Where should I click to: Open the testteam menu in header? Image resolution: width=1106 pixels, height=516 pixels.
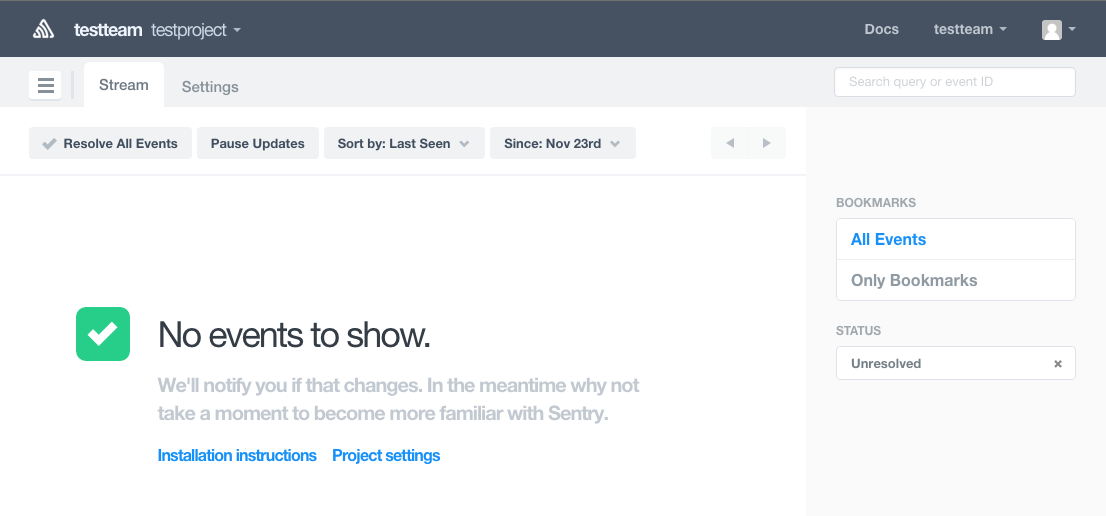(970, 29)
